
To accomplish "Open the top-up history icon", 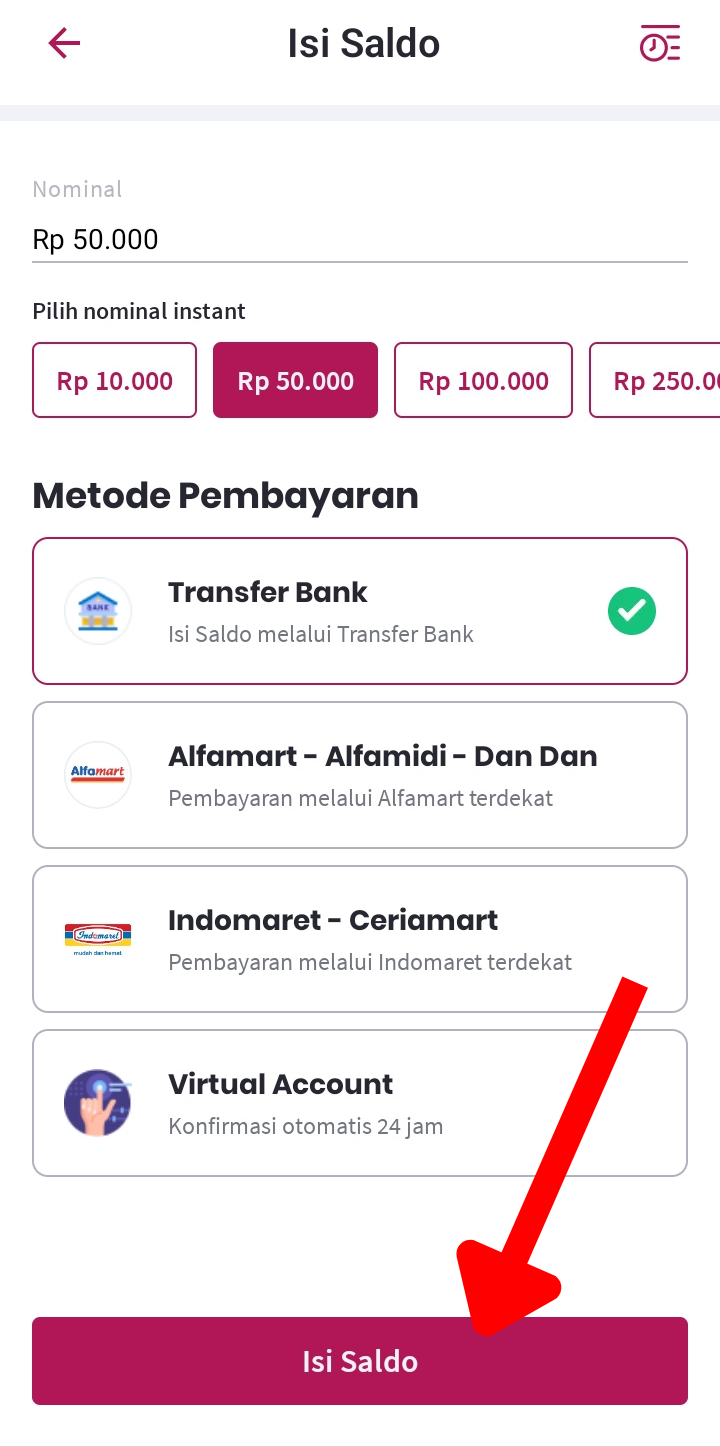I will tap(660, 43).
